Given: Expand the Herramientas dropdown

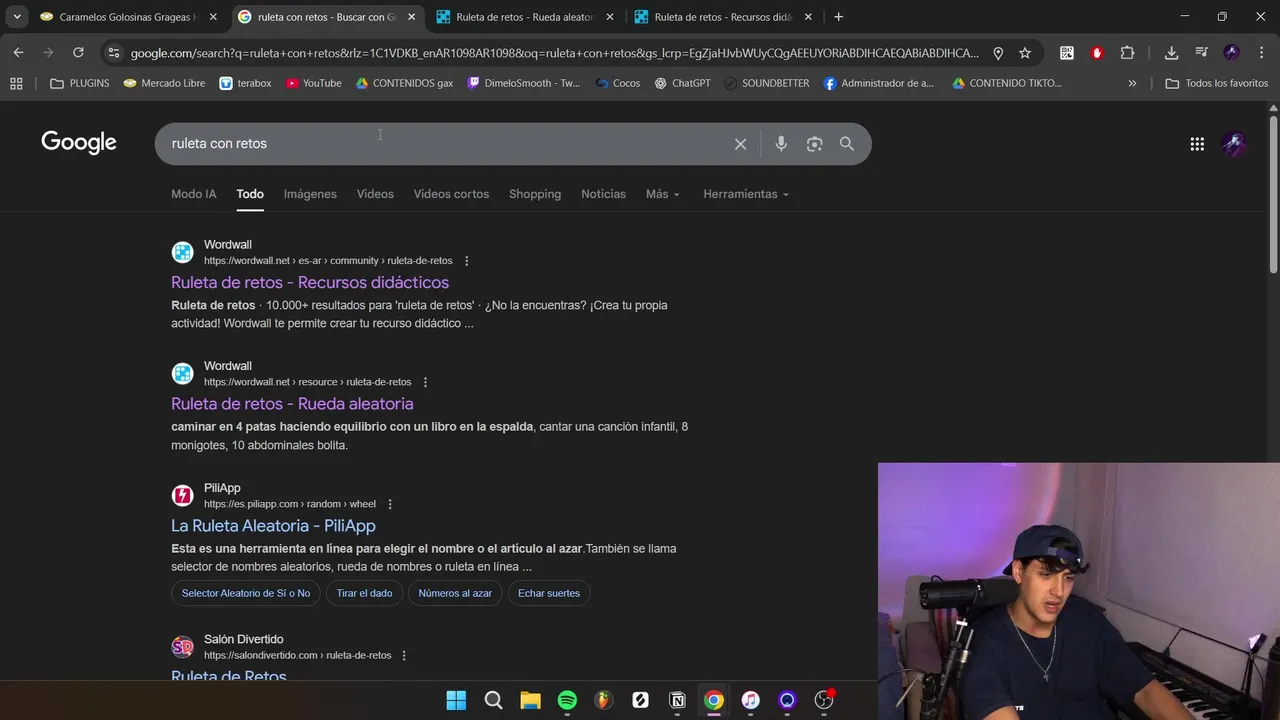Looking at the screenshot, I should (x=746, y=194).
